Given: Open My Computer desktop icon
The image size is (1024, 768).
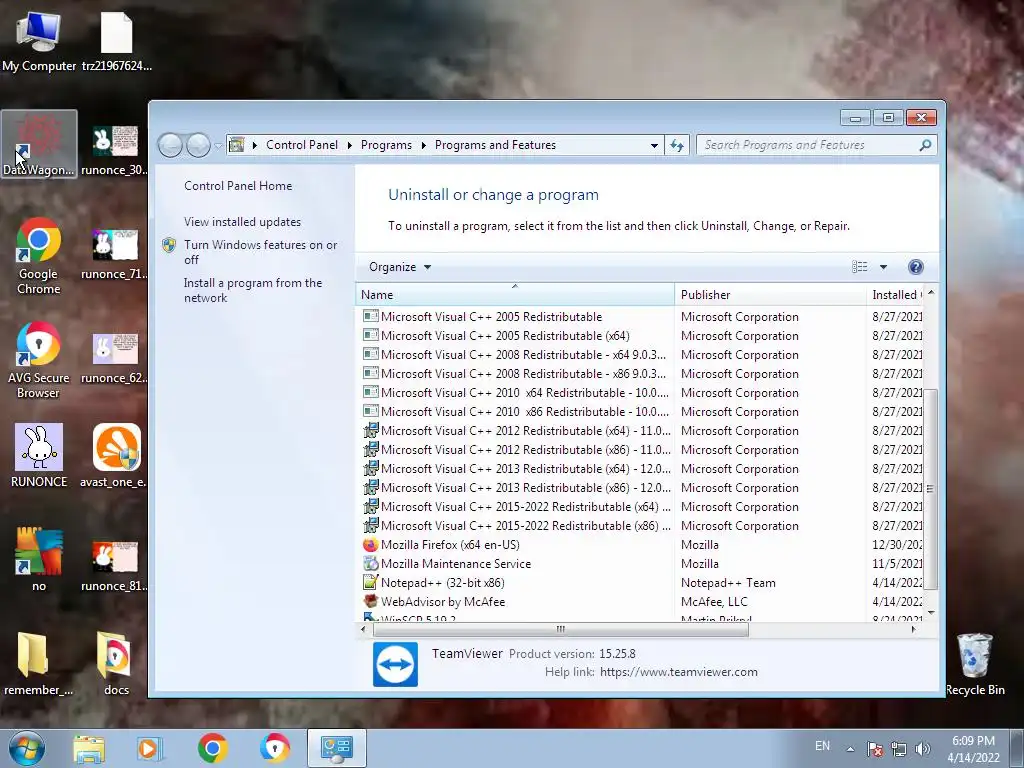Looking at the screenshot, I should 39,42.
